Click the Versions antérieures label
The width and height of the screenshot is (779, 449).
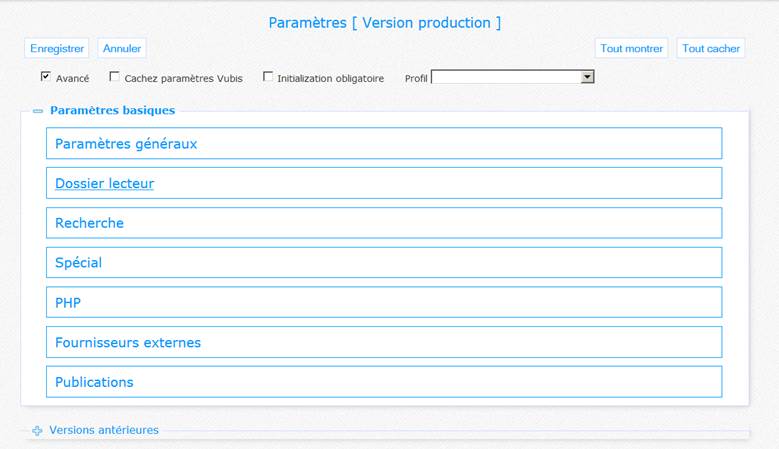pyautogui.click(x=104, y=430)
